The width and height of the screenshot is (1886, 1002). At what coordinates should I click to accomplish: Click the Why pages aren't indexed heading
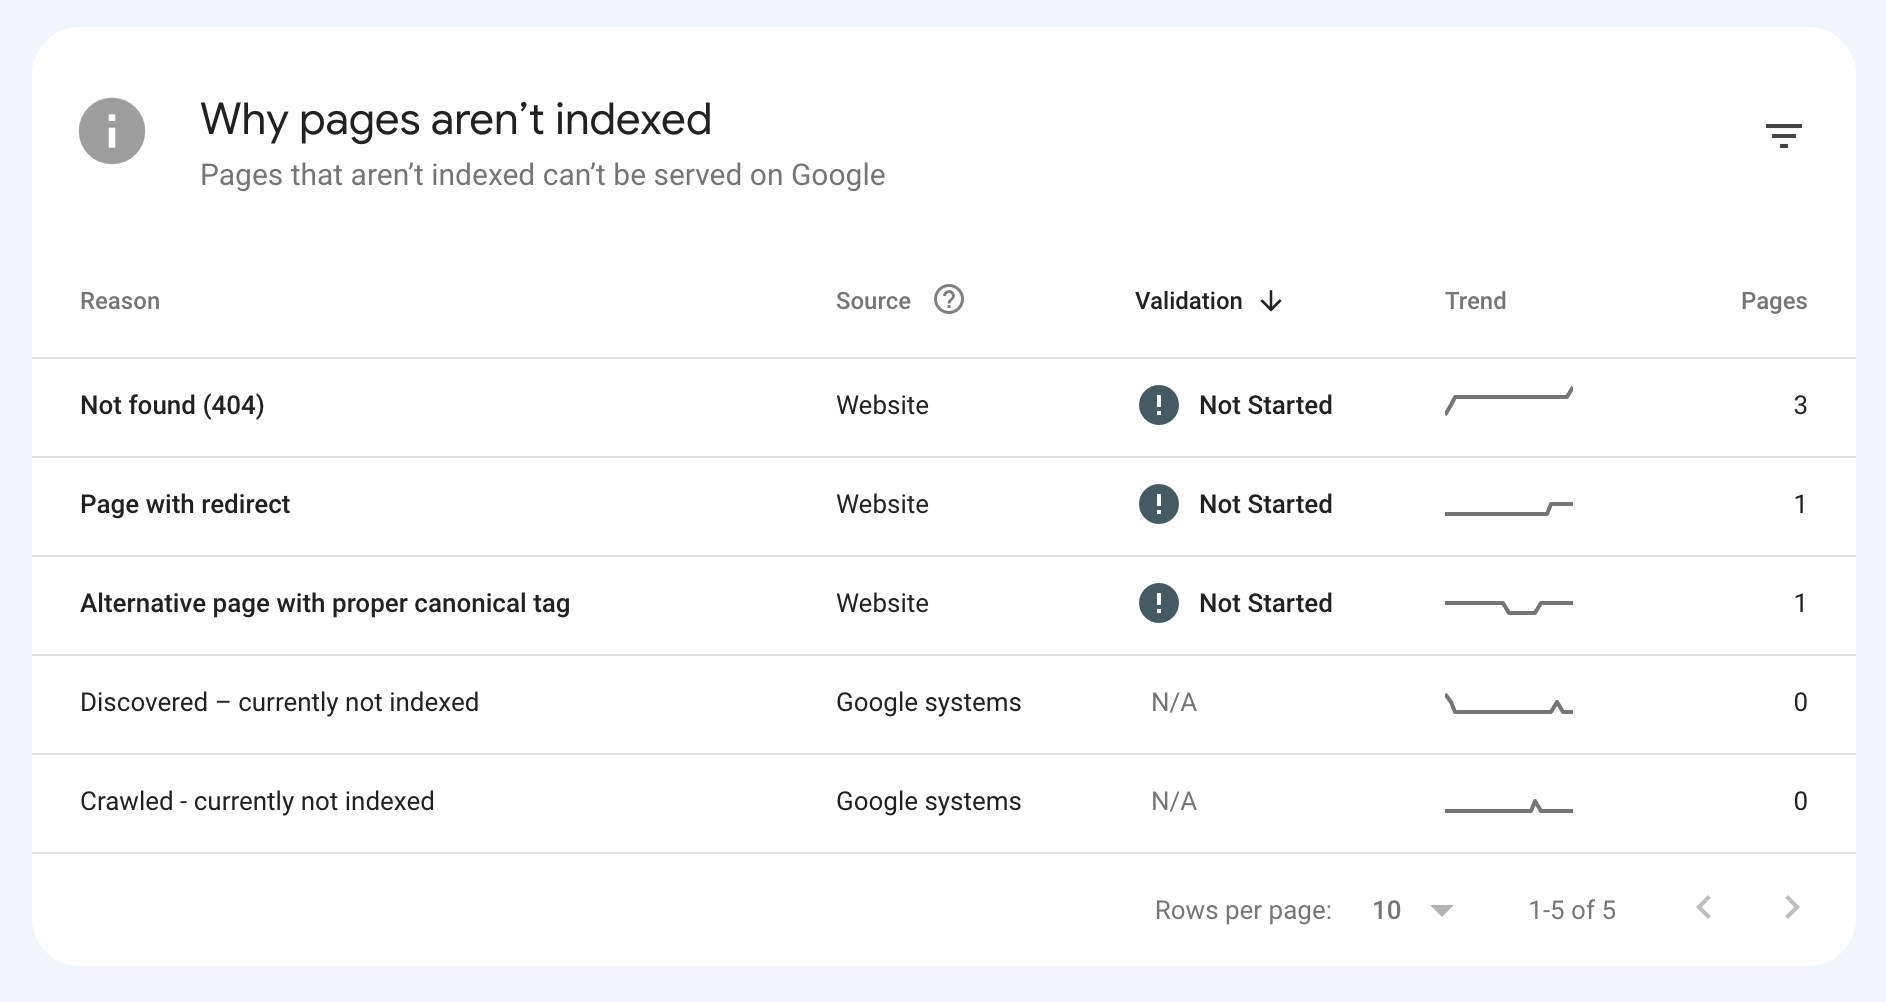[x=456, y=120]
